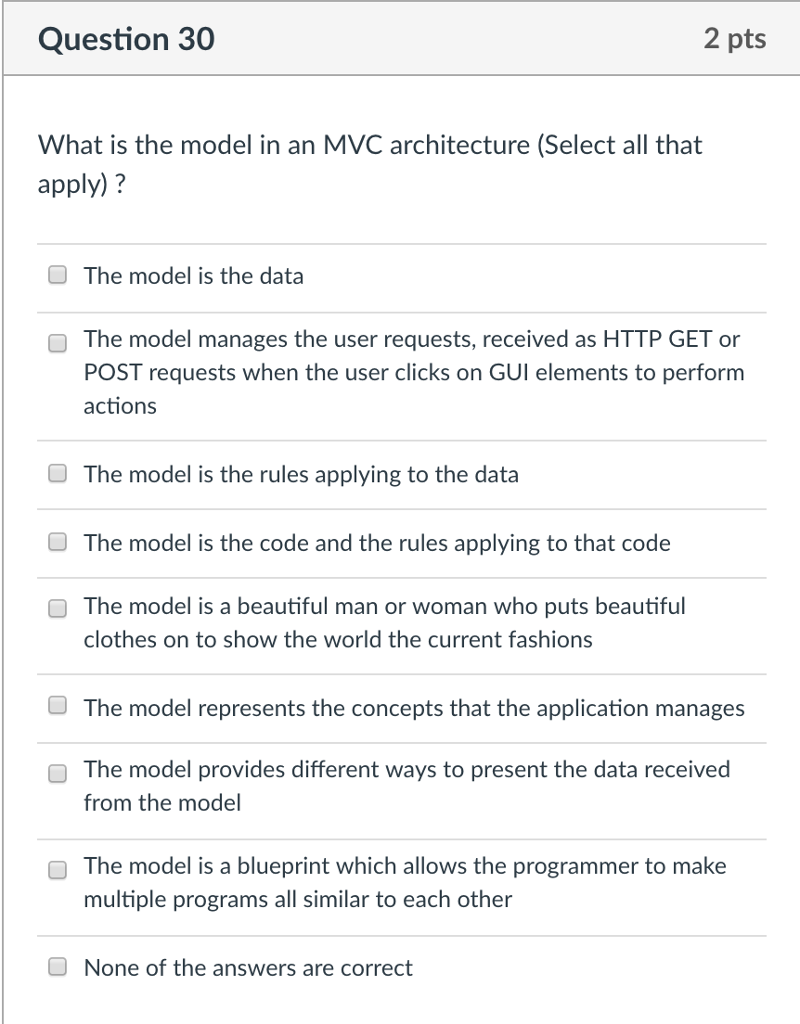The height and width of the screenshot is (1024, 800).
Task: Click the 'The model is the data' label
Action: pos(193,276)
